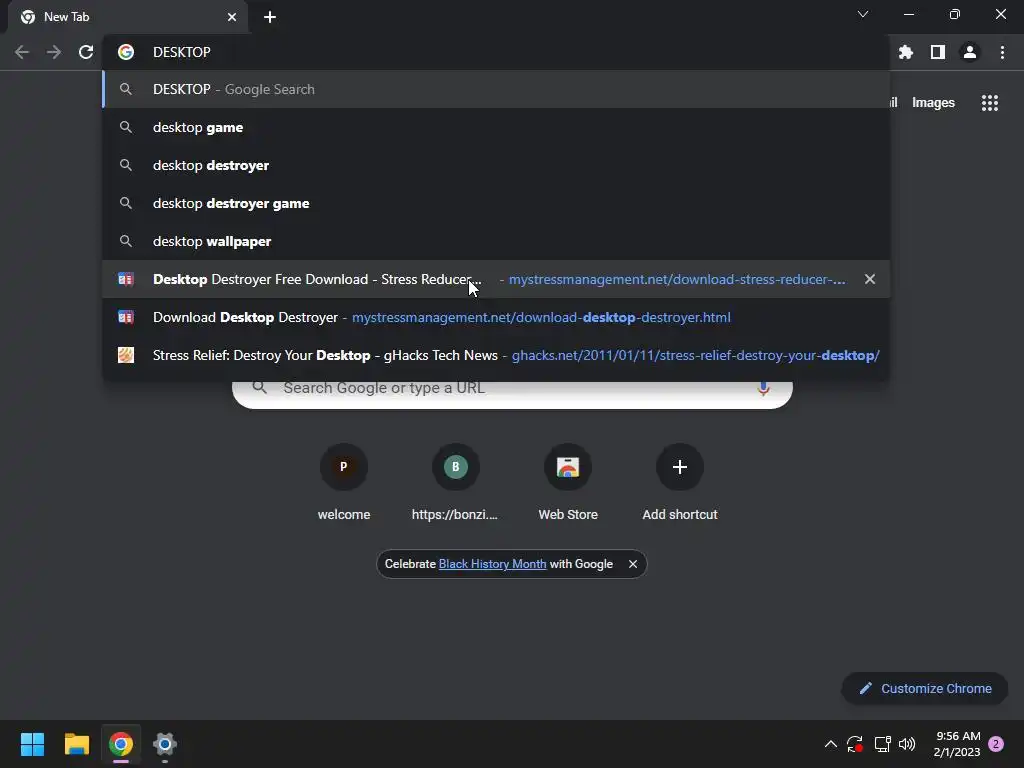Open a new tab with the plus button
This screenshot has width=1024, height=768.
tap(270, 17)
